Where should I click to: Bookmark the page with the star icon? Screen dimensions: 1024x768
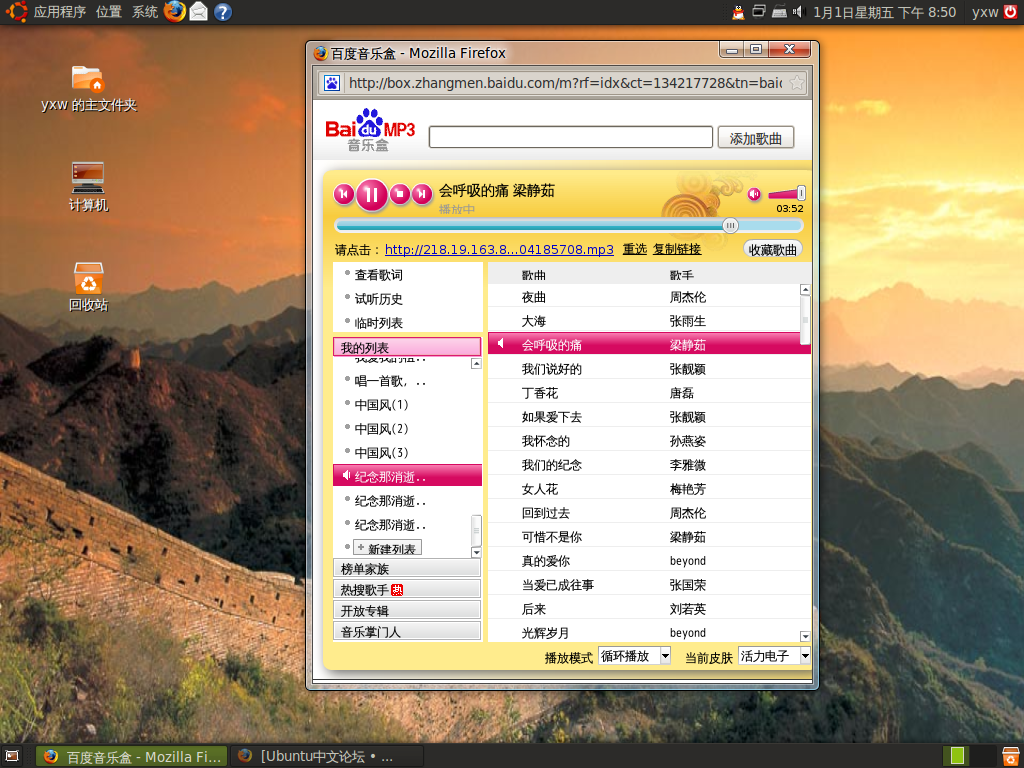click(797, 83)
